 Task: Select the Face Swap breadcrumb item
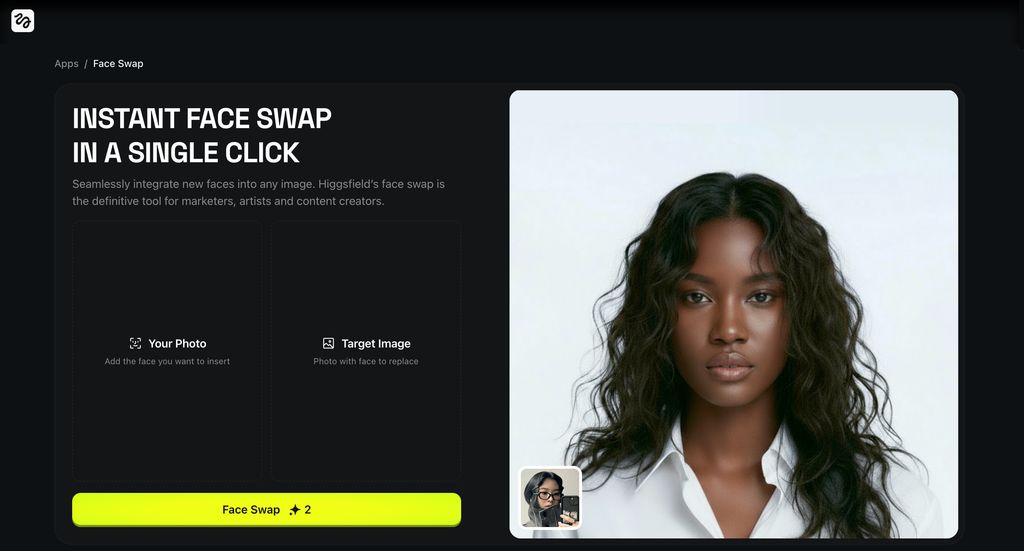point(118,63)
